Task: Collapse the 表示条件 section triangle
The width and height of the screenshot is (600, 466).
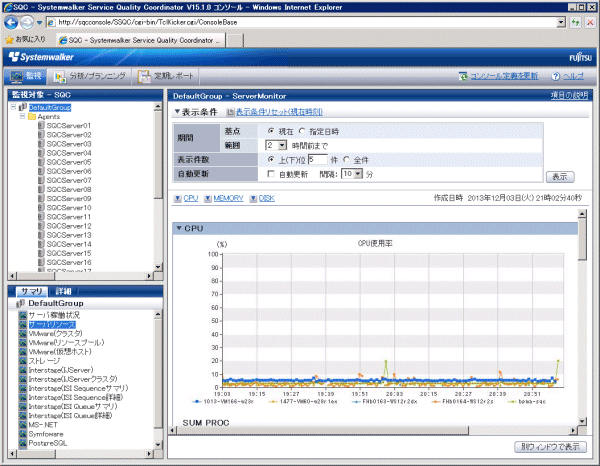Action: click(x=177, y=112)
